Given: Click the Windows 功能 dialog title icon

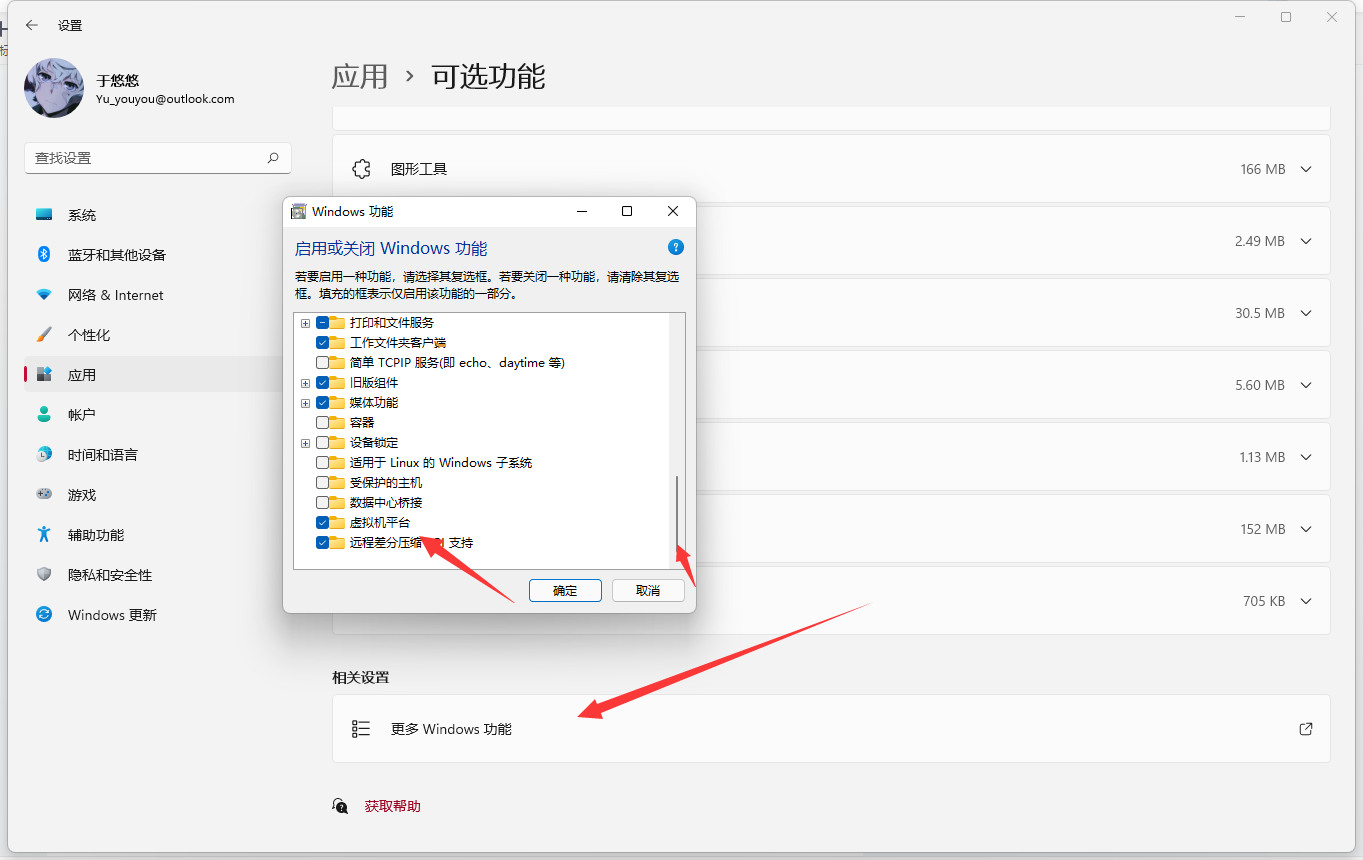Looking at the screenshot, I should point(299,211).
